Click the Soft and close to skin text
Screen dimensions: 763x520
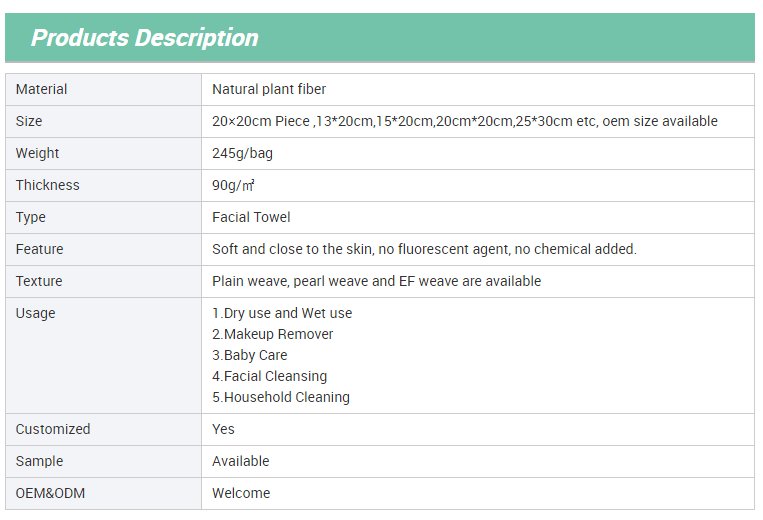(424, 249)
